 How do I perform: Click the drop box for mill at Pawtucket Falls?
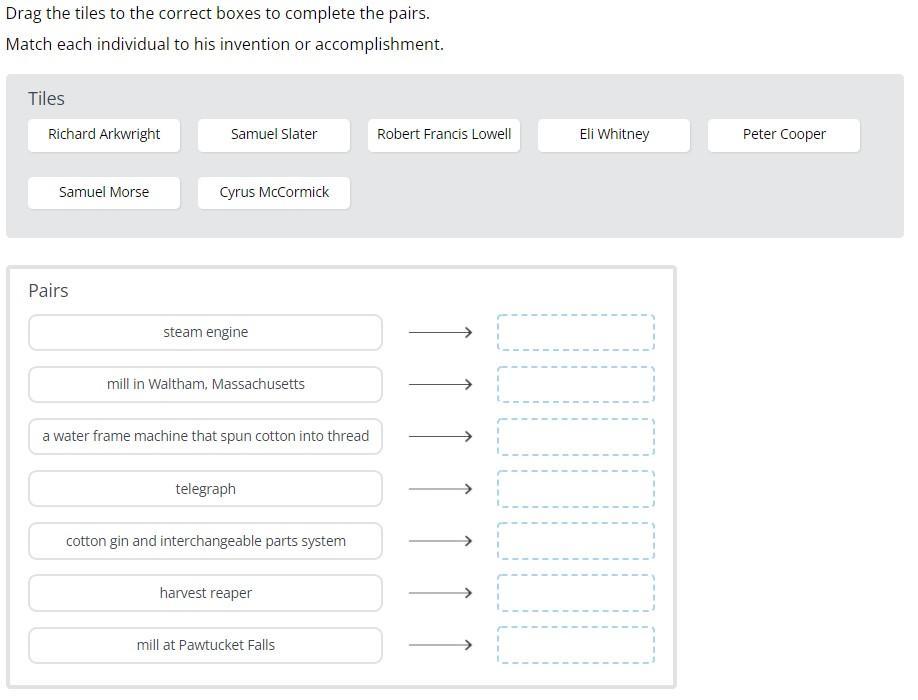(576, 645)
